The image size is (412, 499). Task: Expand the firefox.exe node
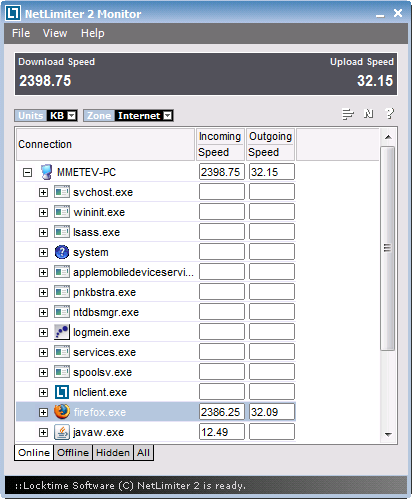click(x=43, y=412)
